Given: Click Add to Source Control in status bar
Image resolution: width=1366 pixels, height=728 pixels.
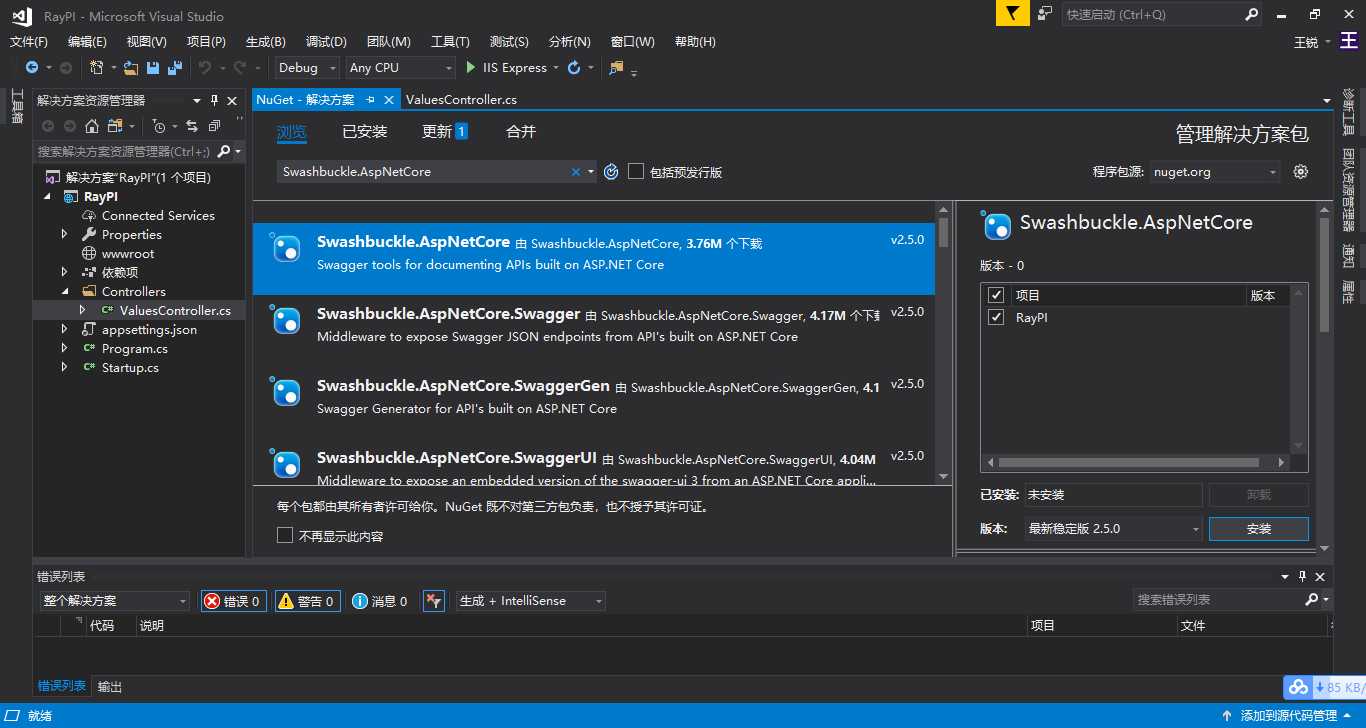Looking at the screenshot, I should (1288, 716).
